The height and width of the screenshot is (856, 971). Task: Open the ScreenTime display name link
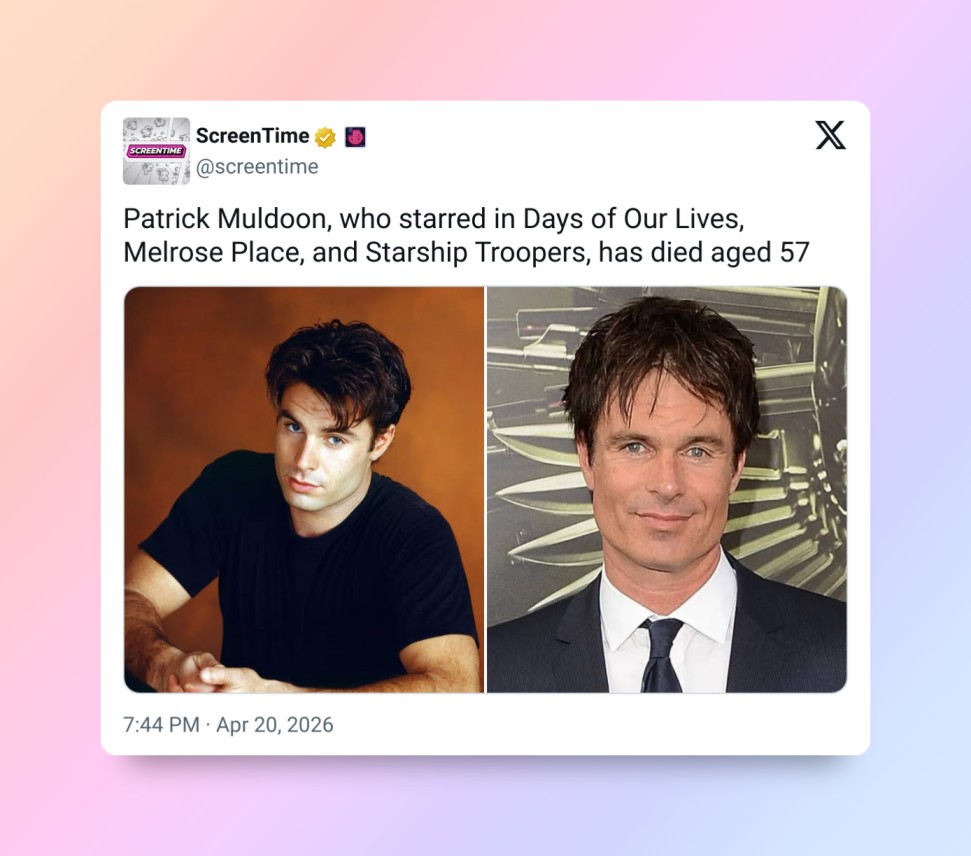[x=252, y=136]
